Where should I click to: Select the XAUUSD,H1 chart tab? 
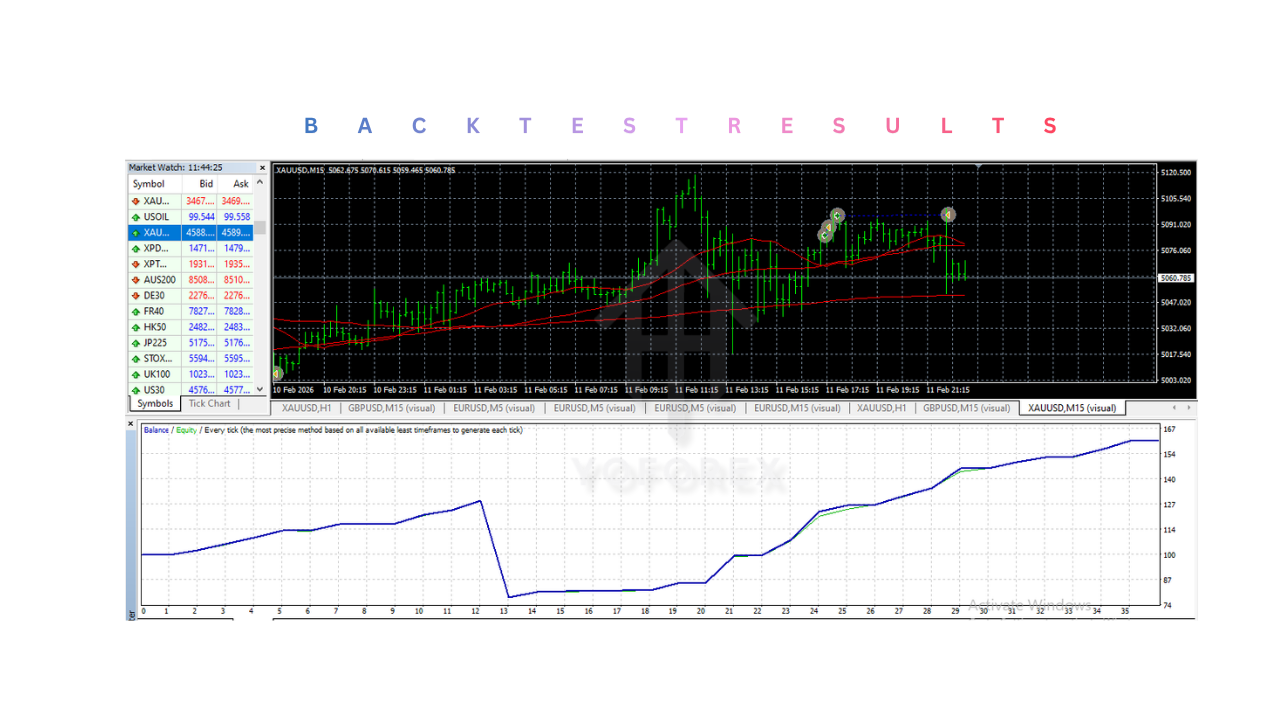(x=300, y=408)
